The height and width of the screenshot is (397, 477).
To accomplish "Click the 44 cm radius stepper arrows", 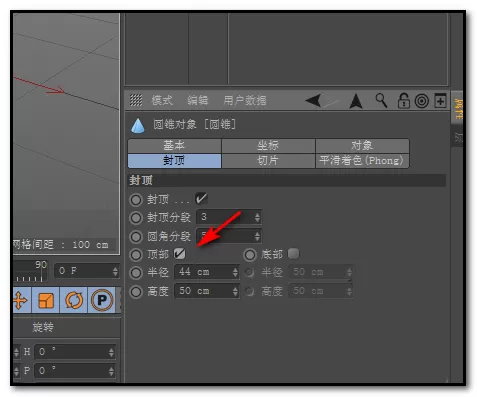I will click(x=235, y=272).
